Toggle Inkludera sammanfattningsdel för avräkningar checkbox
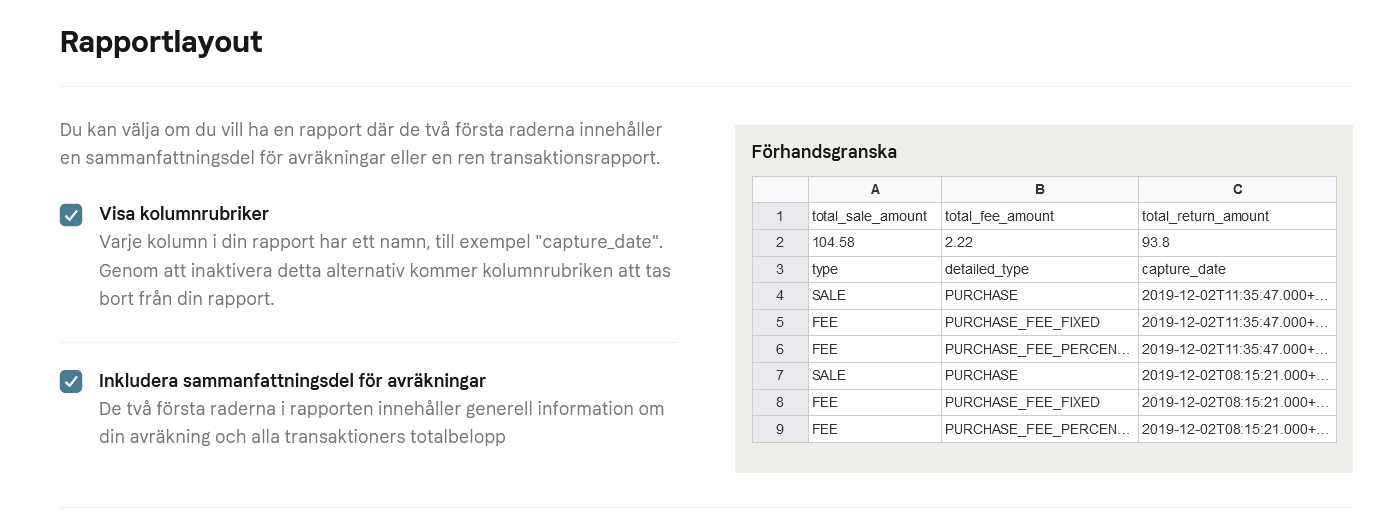This screenshot has width=1388, height=521. pyautogui.click(x=71, y=381)
